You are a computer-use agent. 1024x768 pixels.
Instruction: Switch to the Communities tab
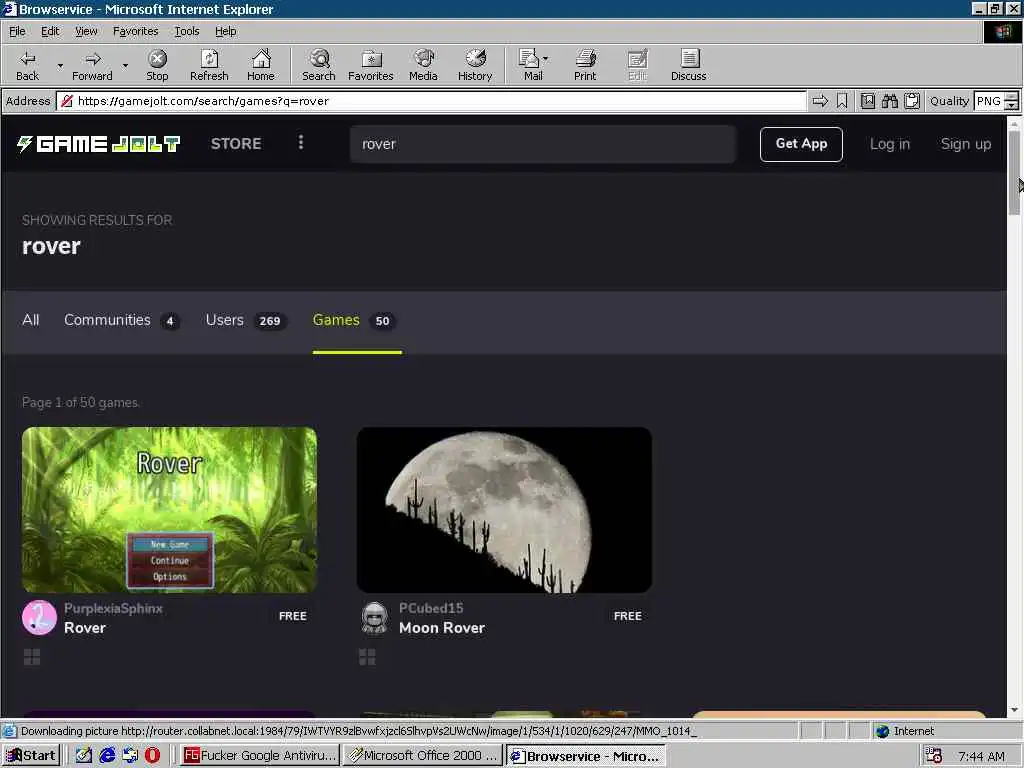click(121, 320)
